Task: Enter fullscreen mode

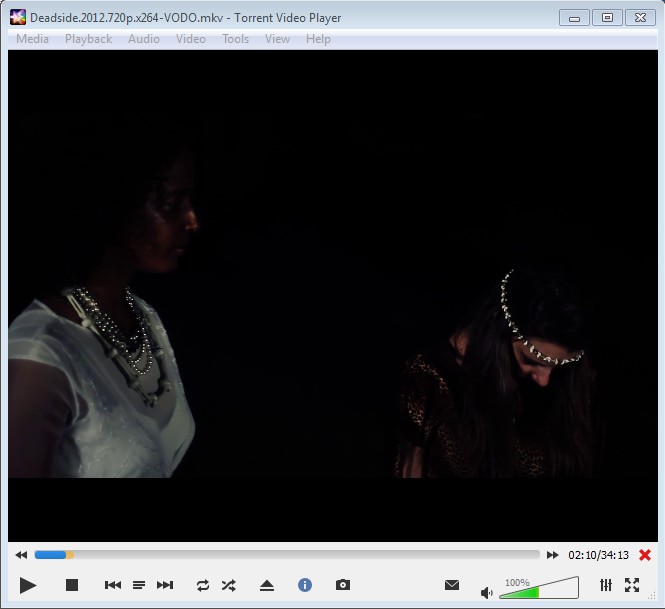Action: tap(632, 585)
